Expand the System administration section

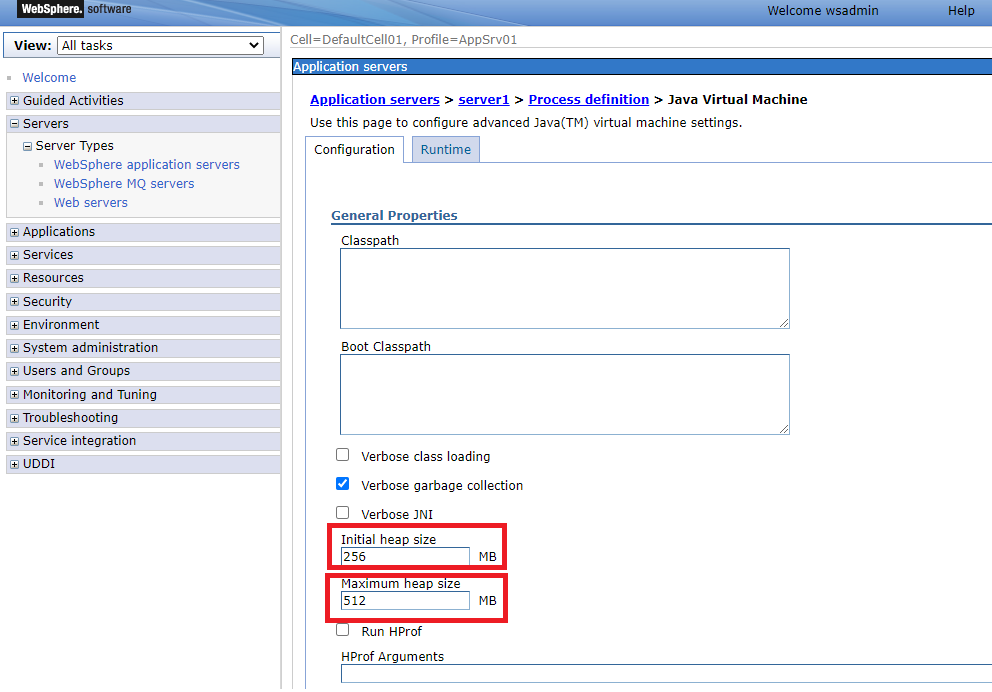tap(15, 348)
